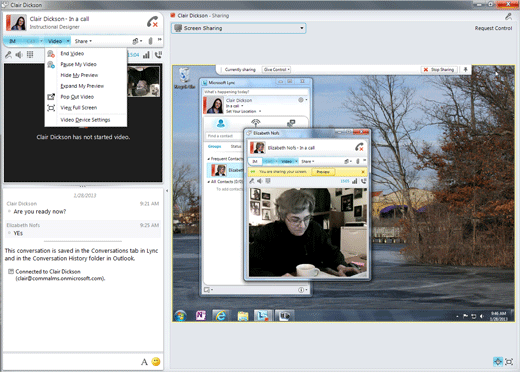Hang up using the end call phone icon

point(153,22)
